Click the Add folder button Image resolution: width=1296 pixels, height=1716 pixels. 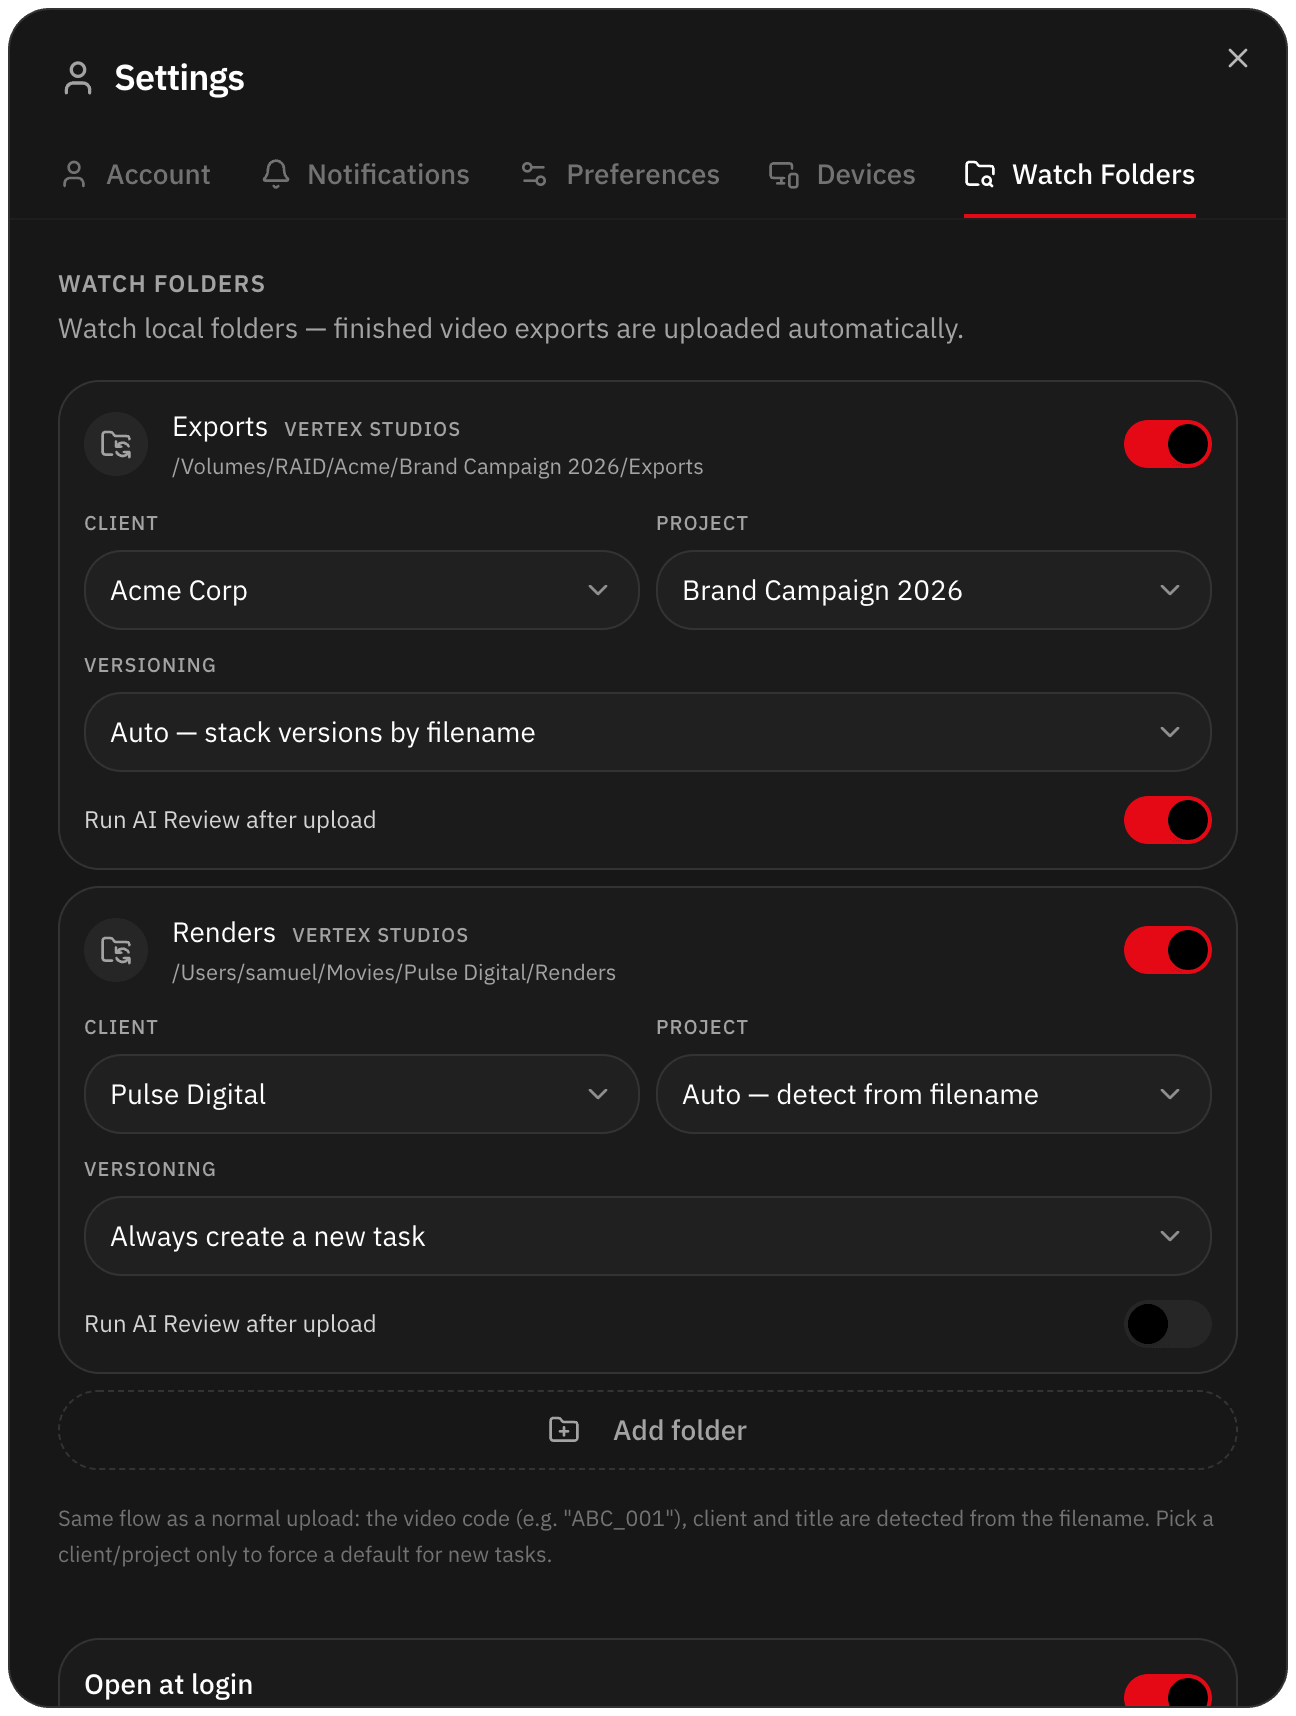point(648,1430)
